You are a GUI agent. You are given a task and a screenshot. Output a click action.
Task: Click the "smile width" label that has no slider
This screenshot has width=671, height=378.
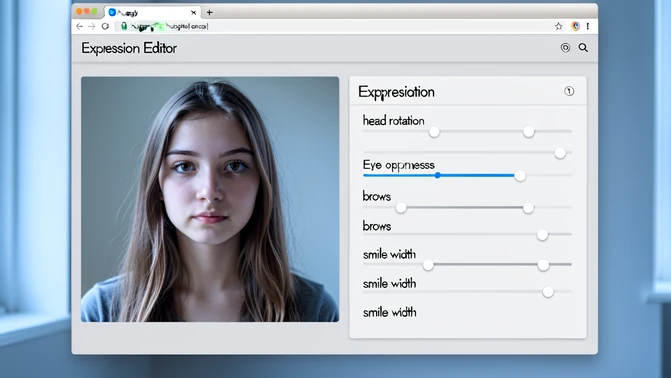tap(389, 313)
